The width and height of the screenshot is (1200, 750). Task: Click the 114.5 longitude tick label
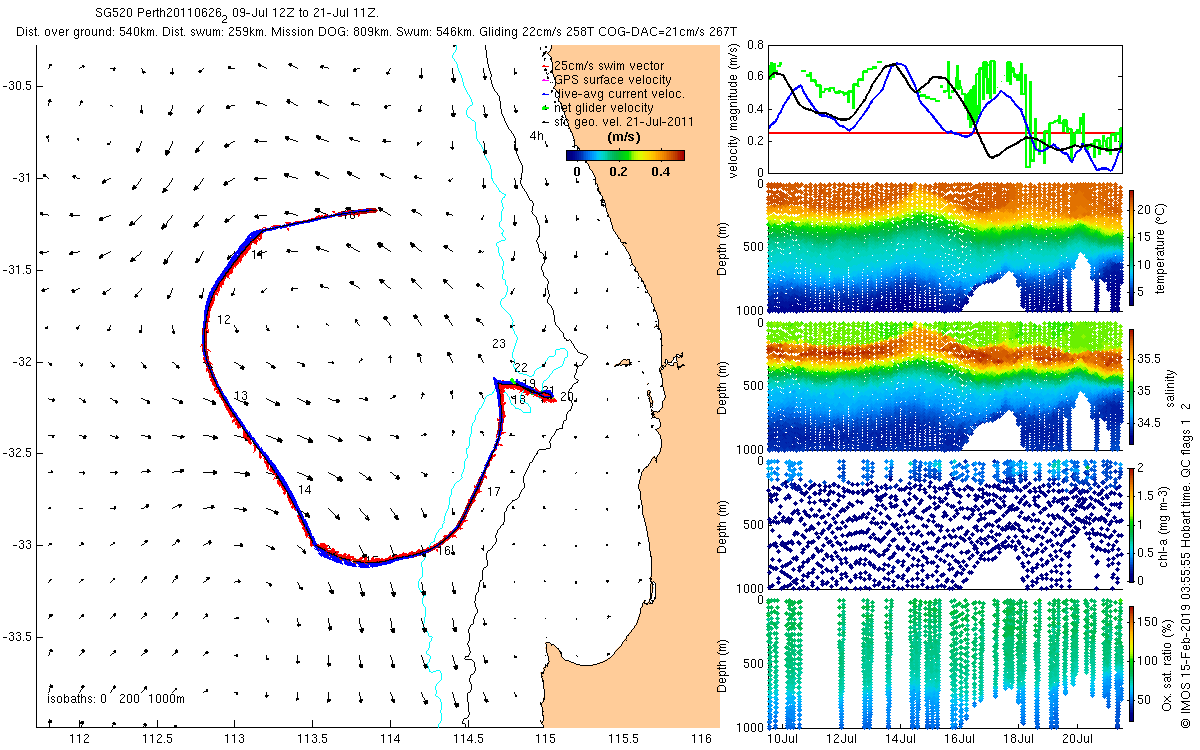(x=467, y=739)
